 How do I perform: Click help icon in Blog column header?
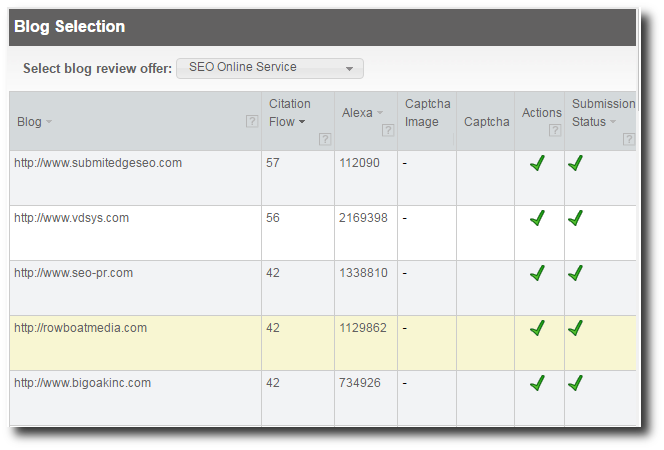click(252, 121)
